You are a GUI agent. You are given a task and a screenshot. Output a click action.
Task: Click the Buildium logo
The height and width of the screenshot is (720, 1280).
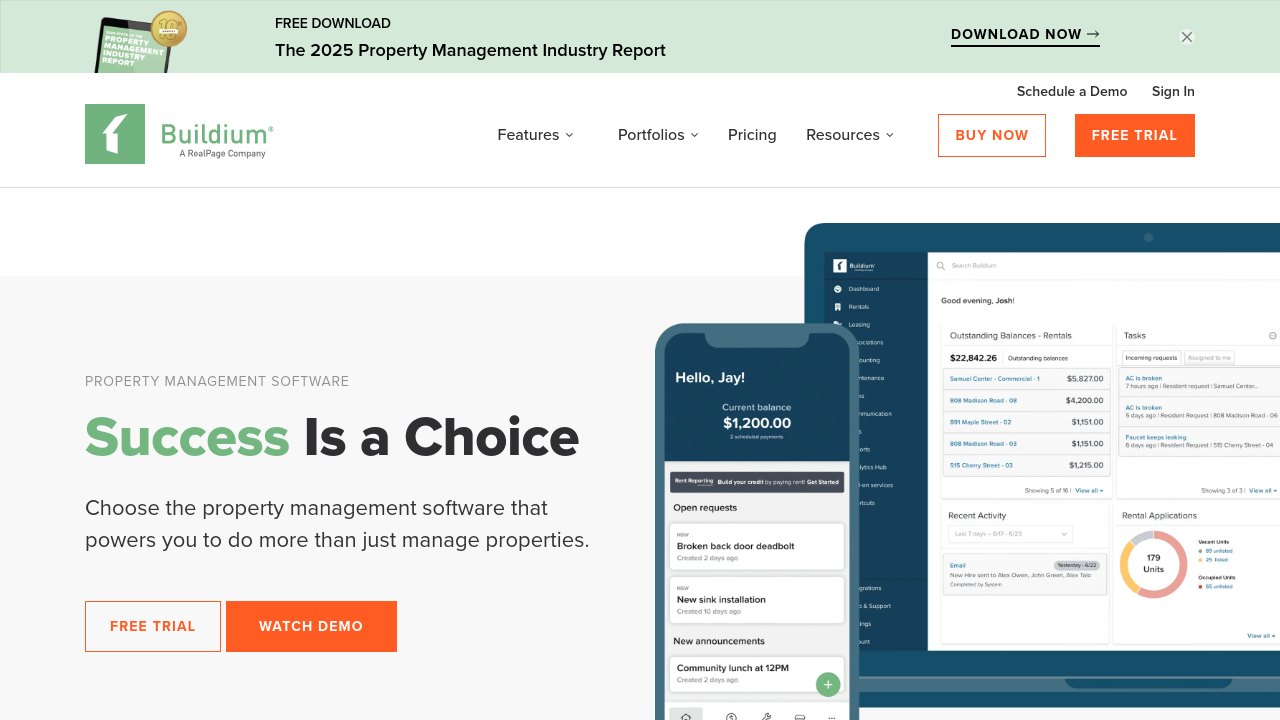coord(179,134)
